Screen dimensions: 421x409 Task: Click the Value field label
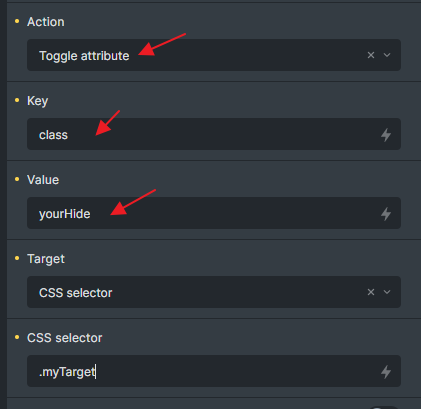(x=43, y=180)
